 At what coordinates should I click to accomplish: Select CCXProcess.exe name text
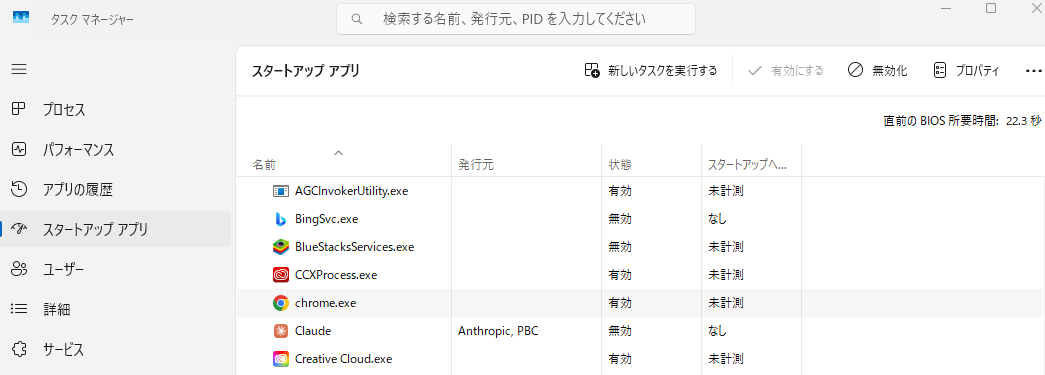point(336,275)
